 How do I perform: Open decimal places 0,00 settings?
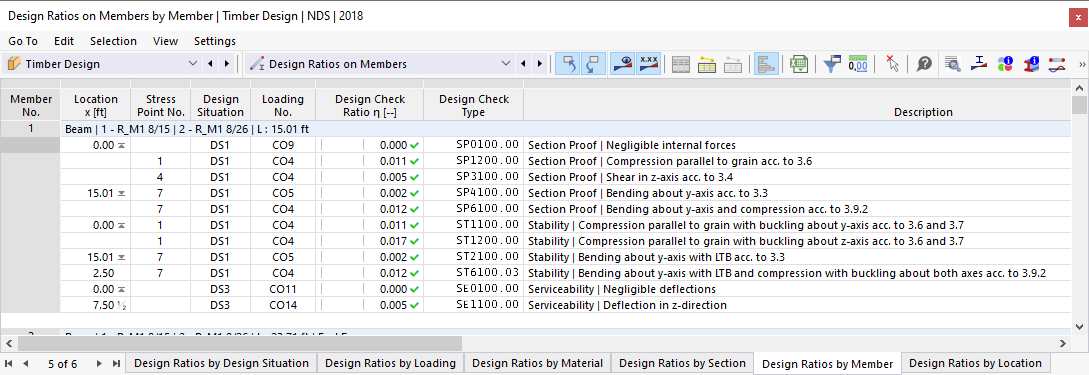coord(858,64)
